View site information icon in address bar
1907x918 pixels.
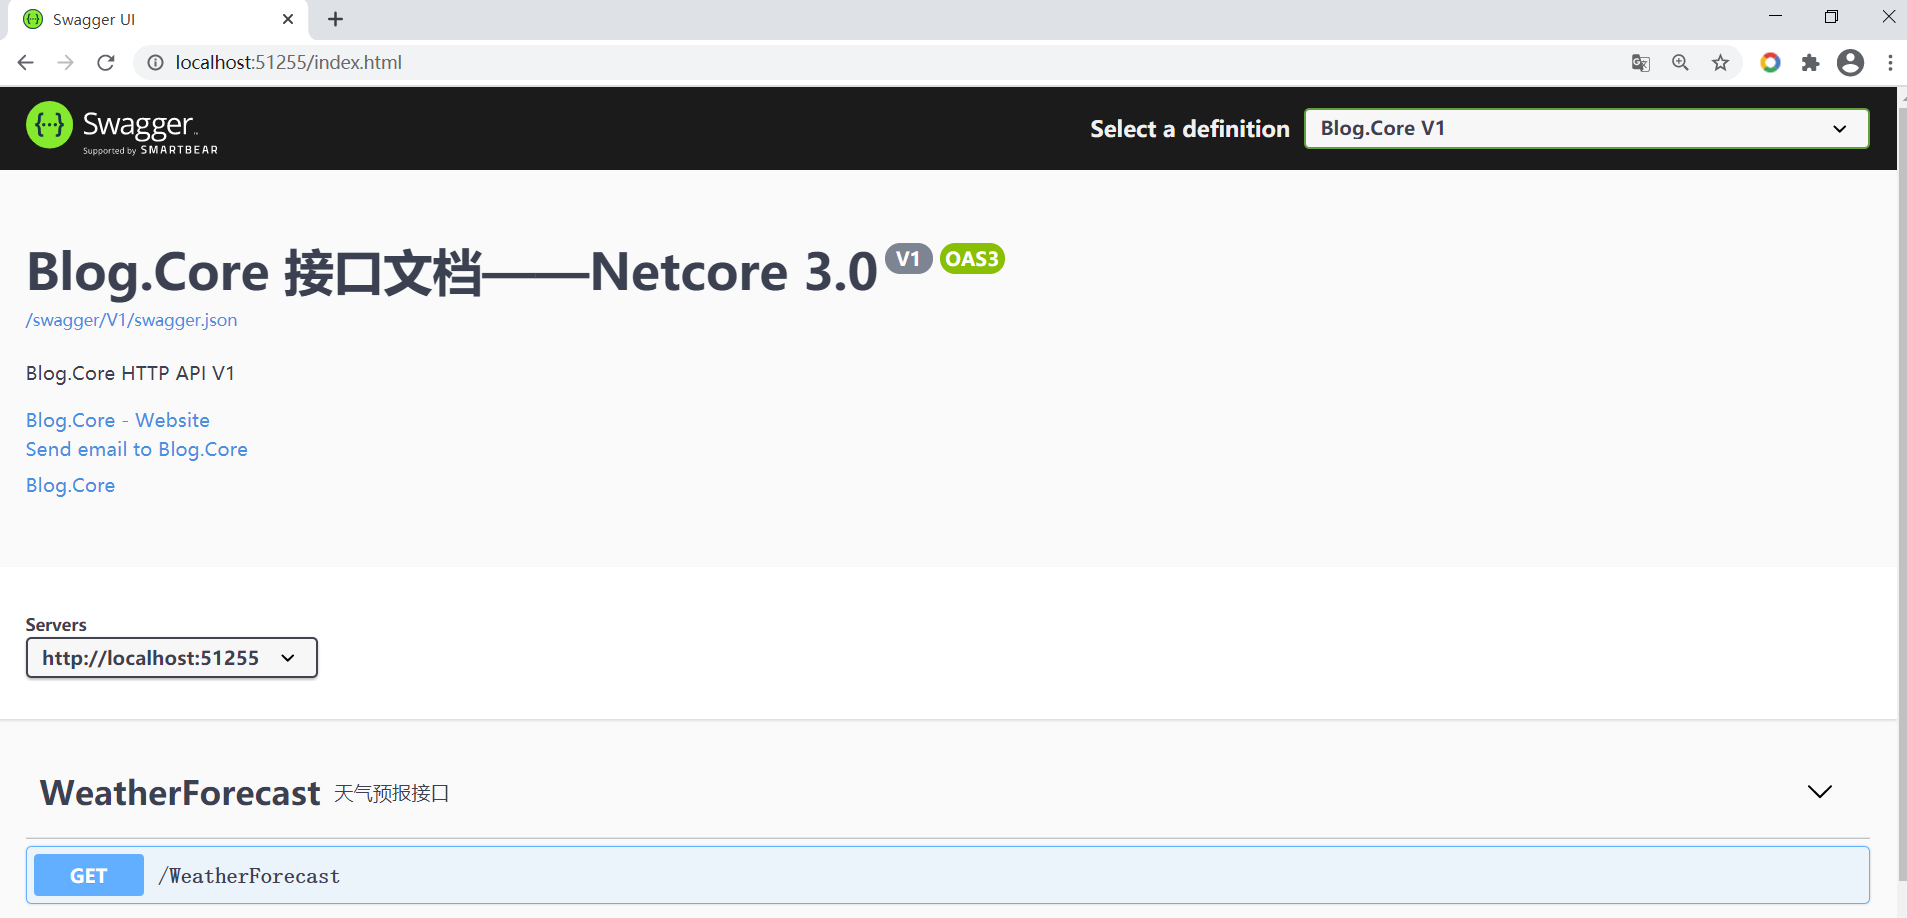[156, 63]
